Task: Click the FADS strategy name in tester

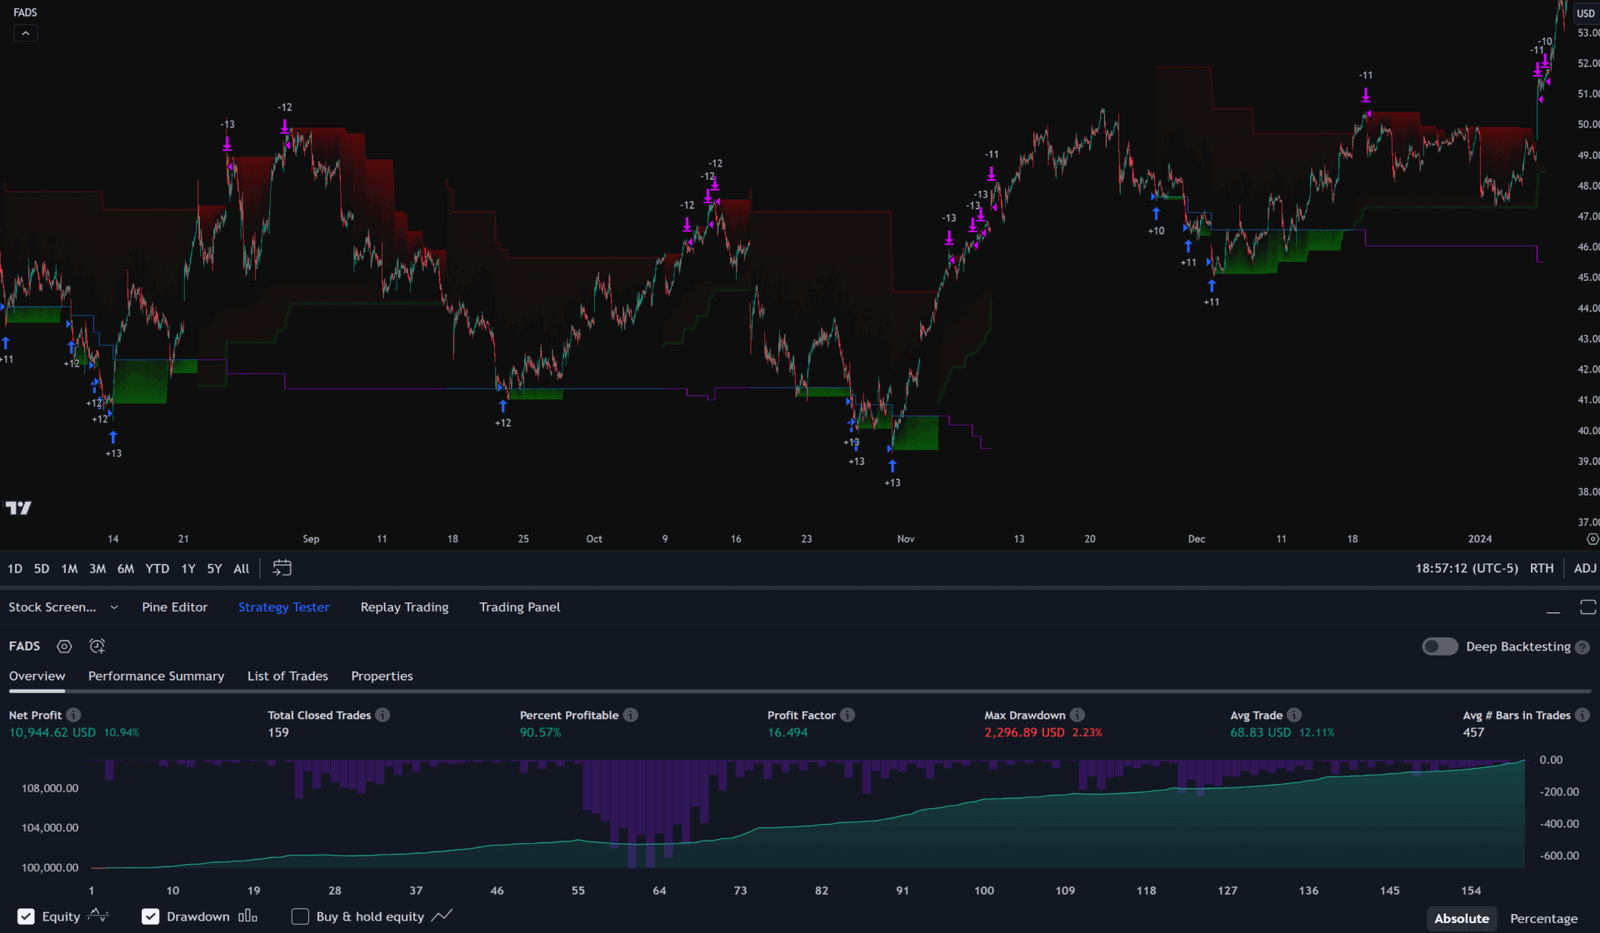Action: coord(24,646)
